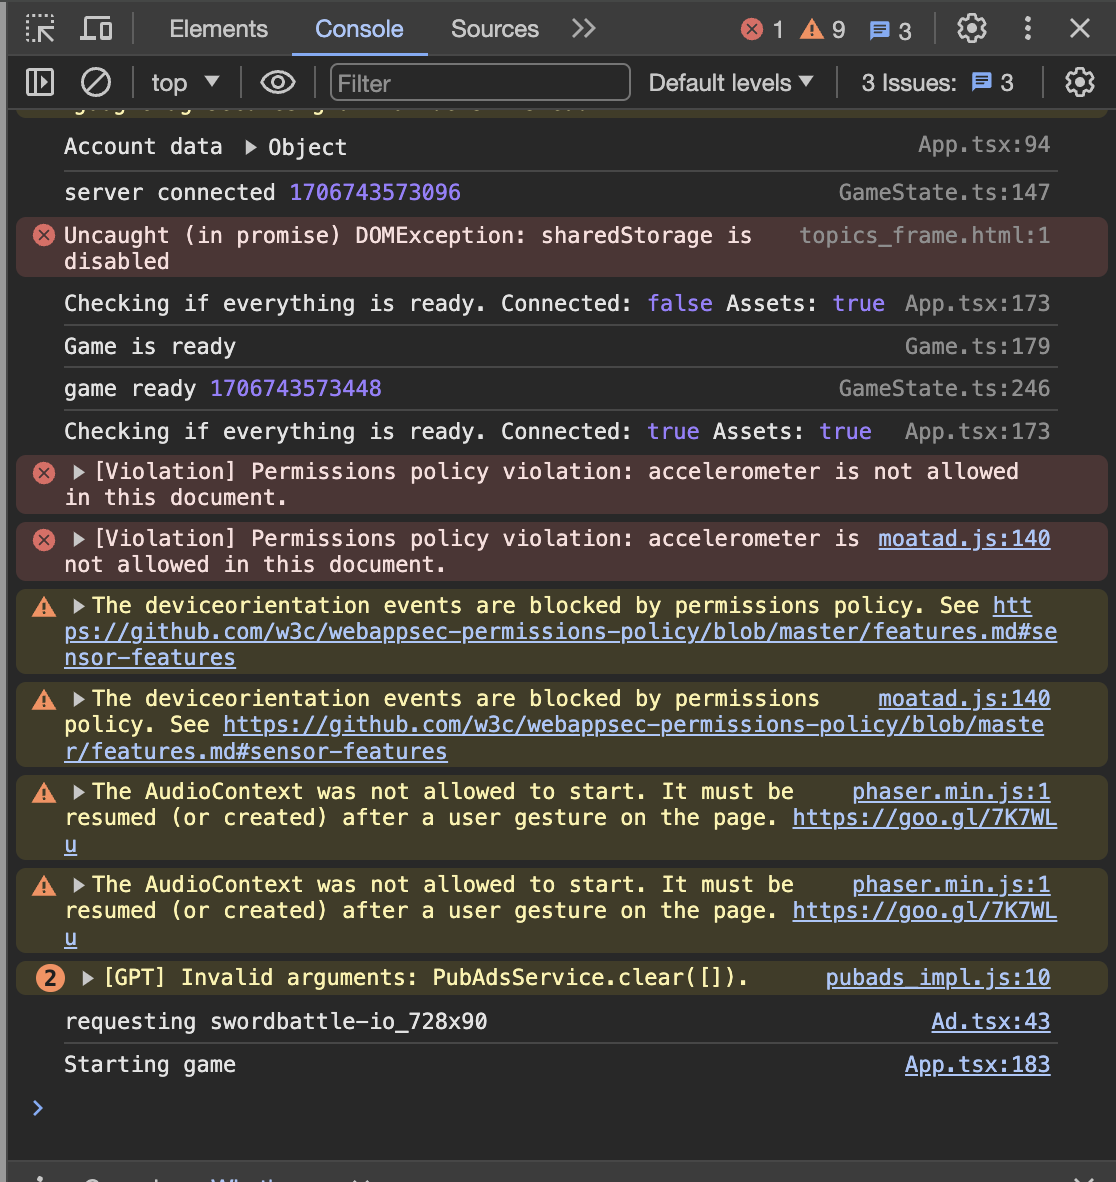Viewport: 1116px width, 1182px height.
Task: Show more tabs with double chevron
Action: (x=584, y=29)
